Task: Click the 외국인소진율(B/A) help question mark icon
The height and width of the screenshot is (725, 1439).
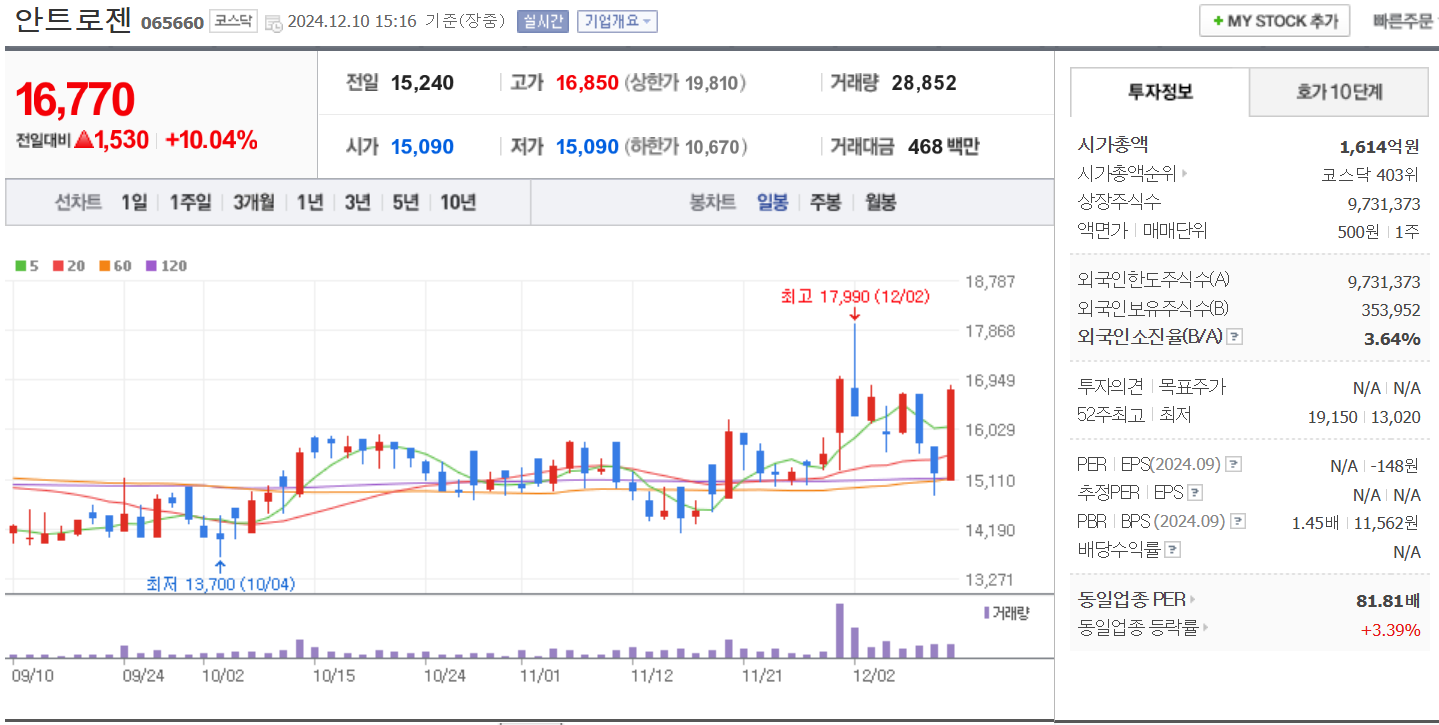Action: coord(1234,338)
